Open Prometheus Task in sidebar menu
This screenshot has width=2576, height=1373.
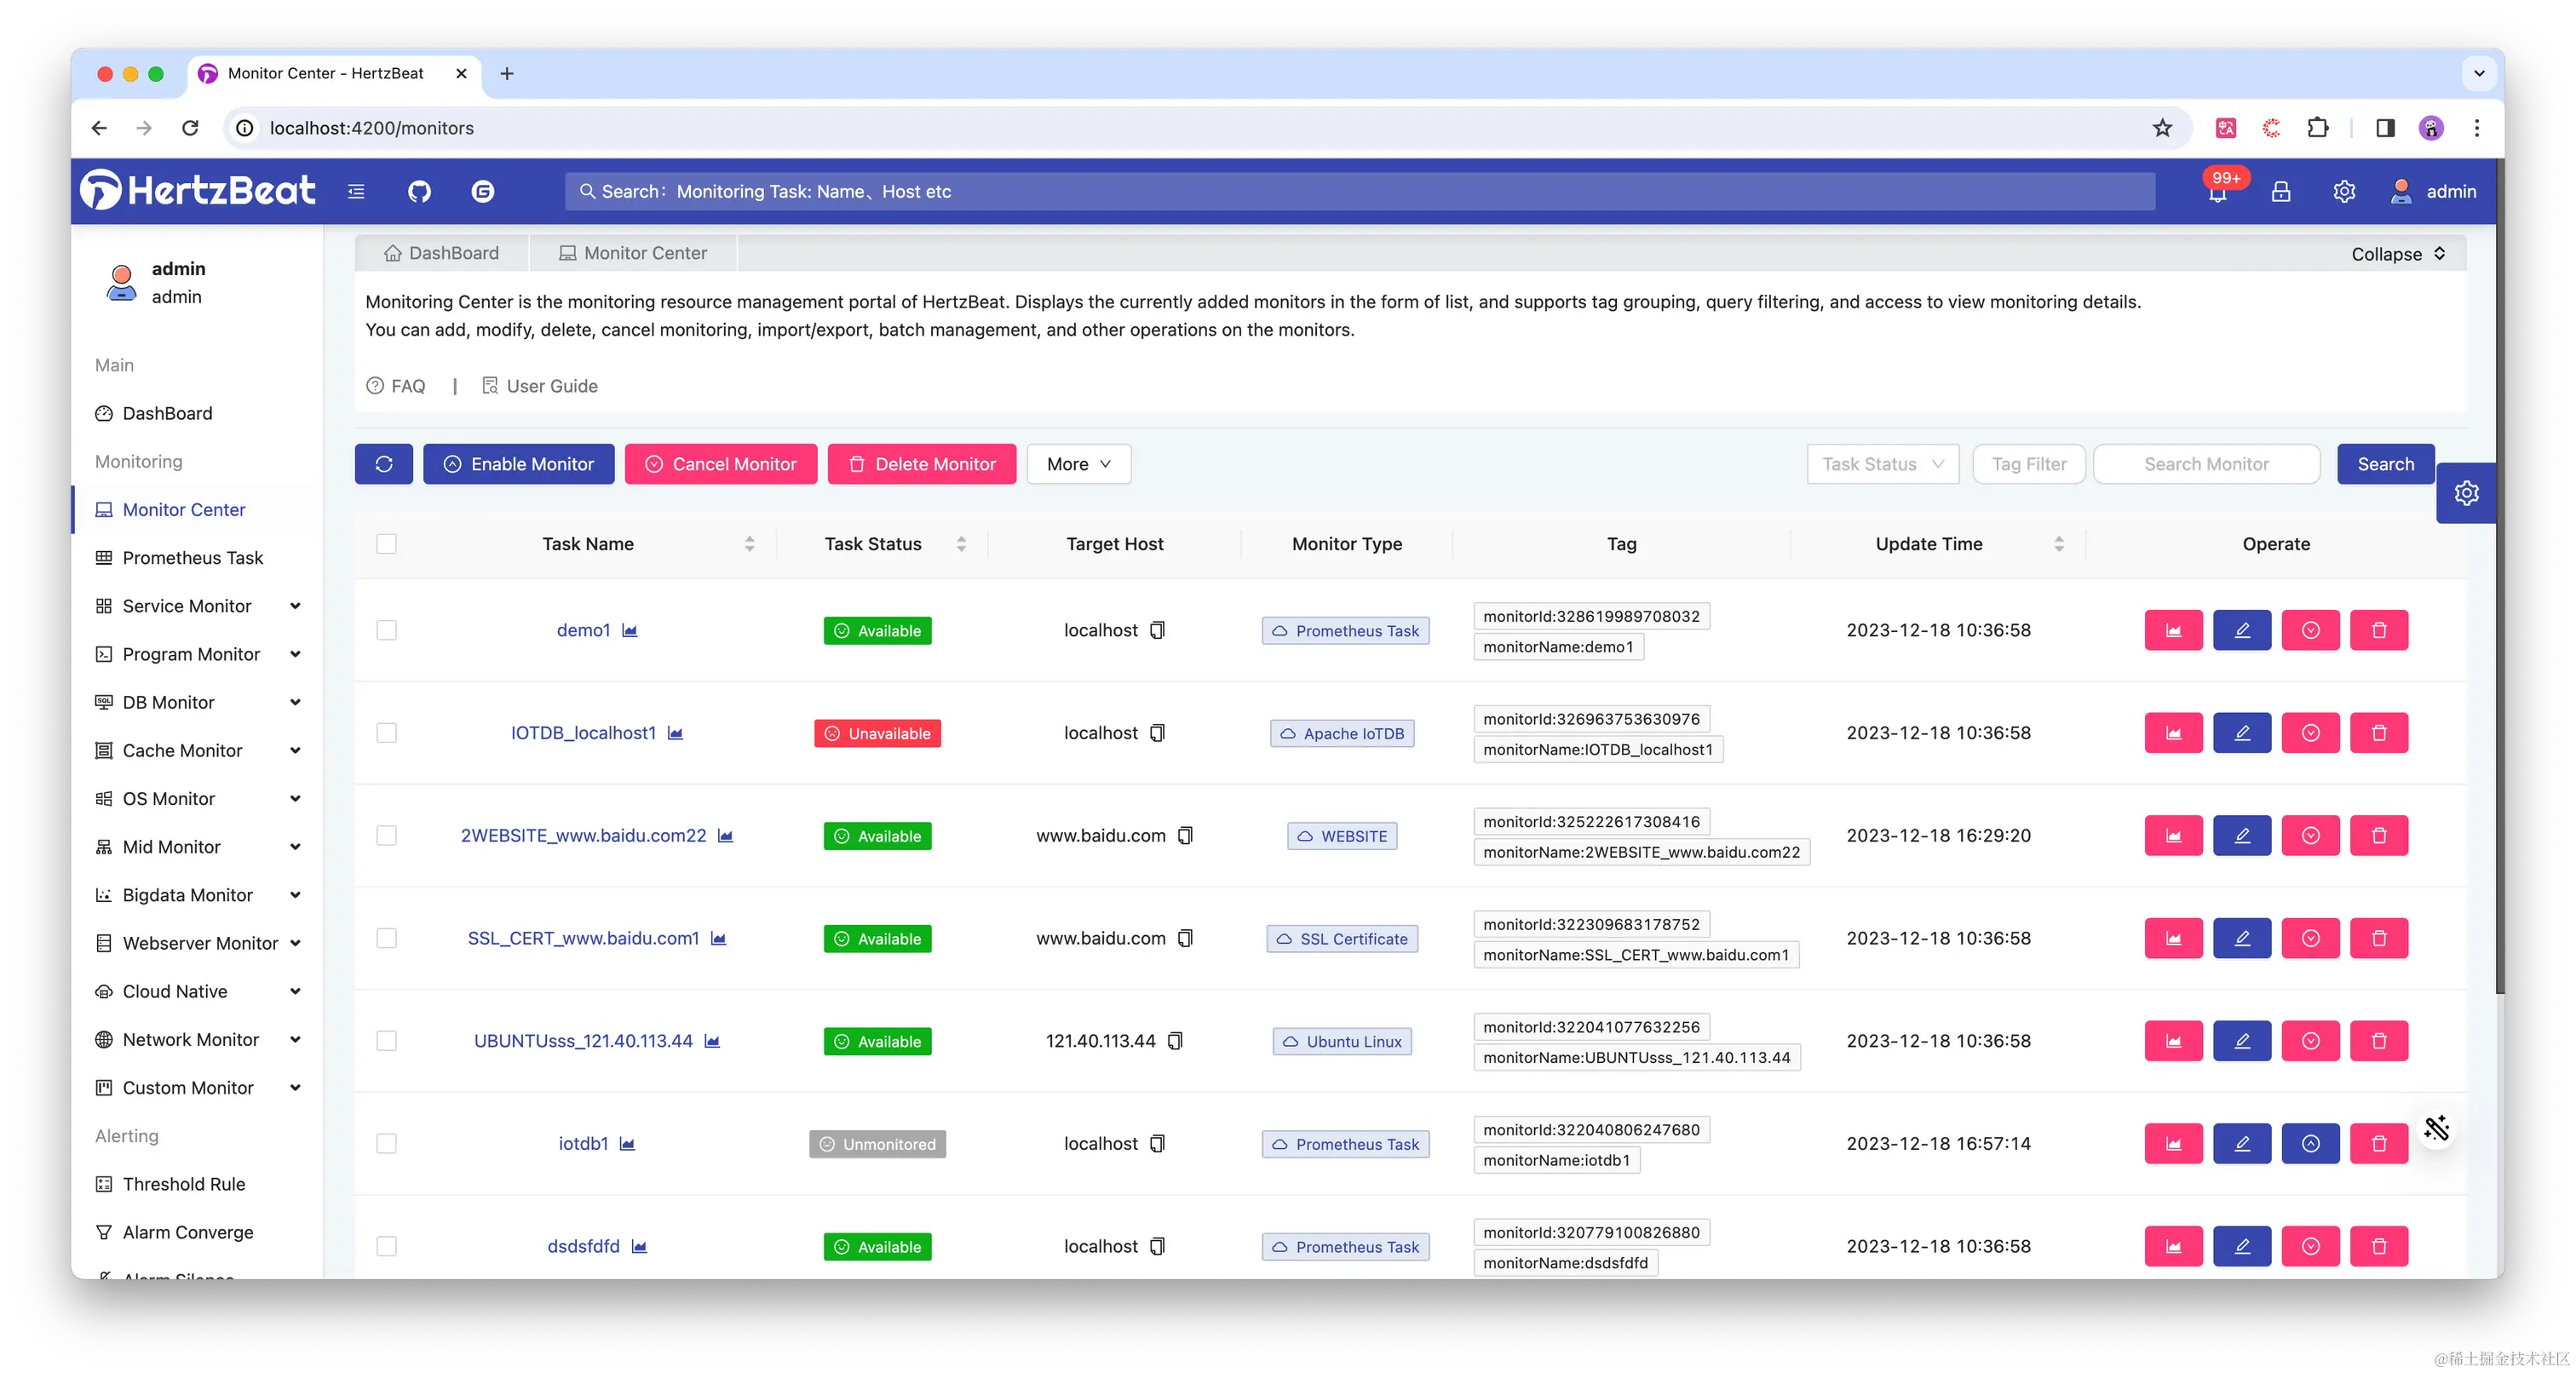point(192,558)
